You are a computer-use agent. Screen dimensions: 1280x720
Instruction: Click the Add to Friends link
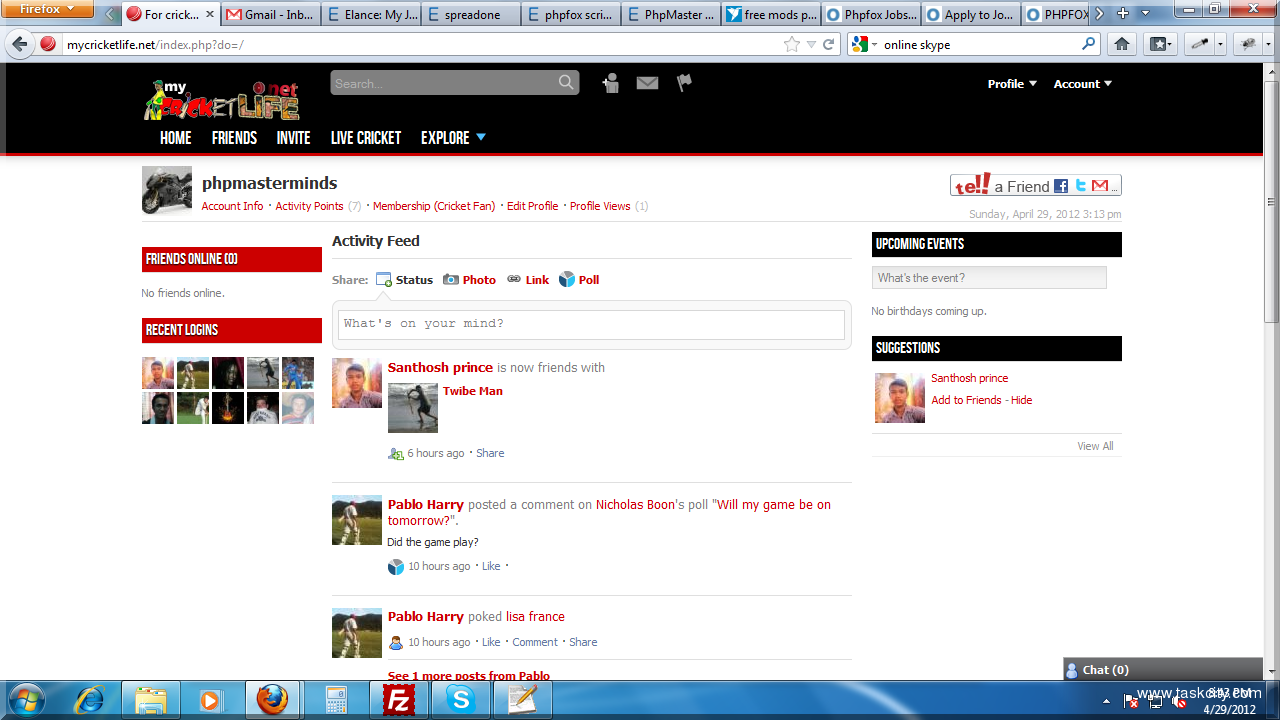pyautogui.click(x=966, y=400)
